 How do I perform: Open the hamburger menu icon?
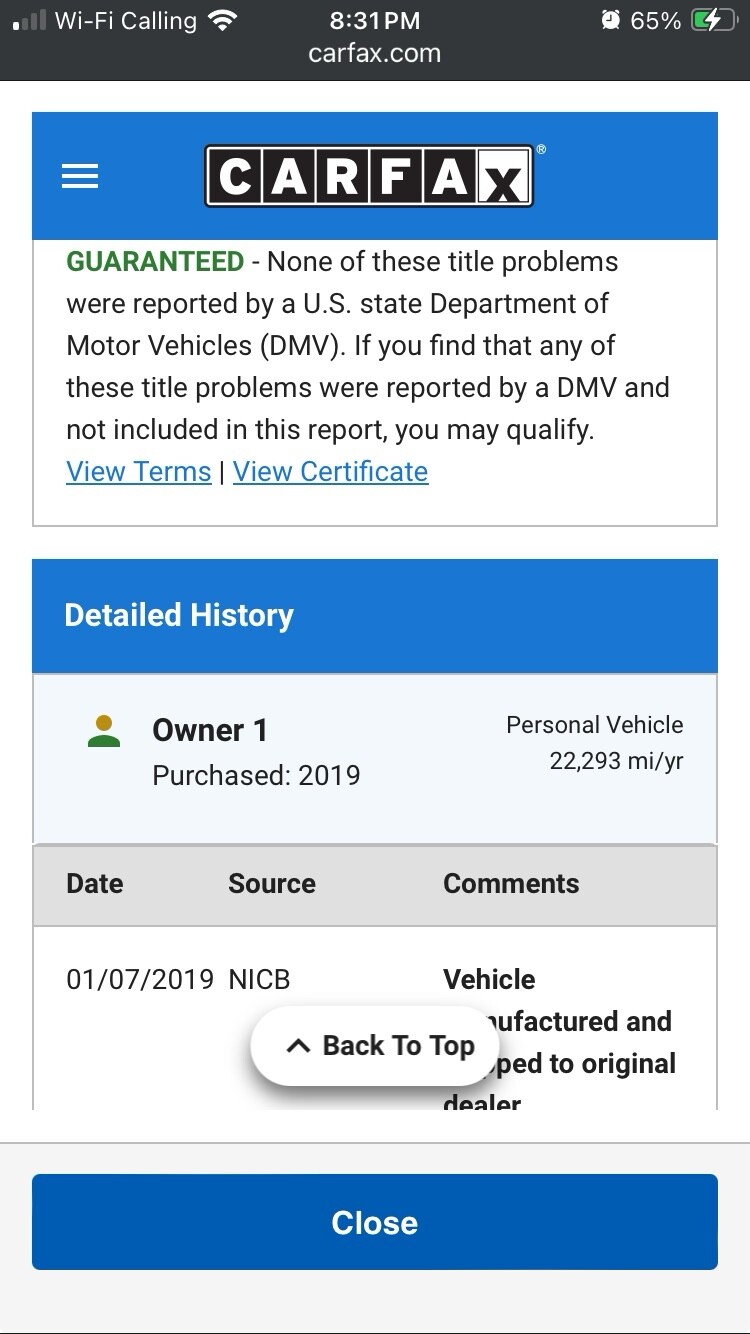click(x=80, y=177)
